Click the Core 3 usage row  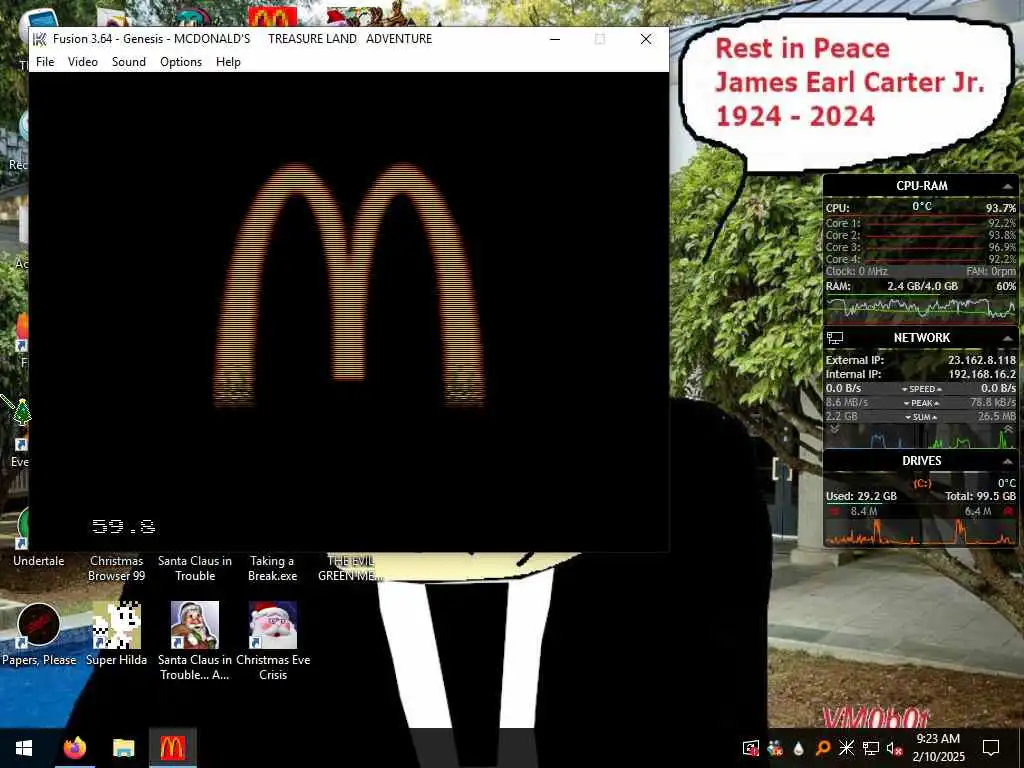pyautogui.click(x=921, y=247)
